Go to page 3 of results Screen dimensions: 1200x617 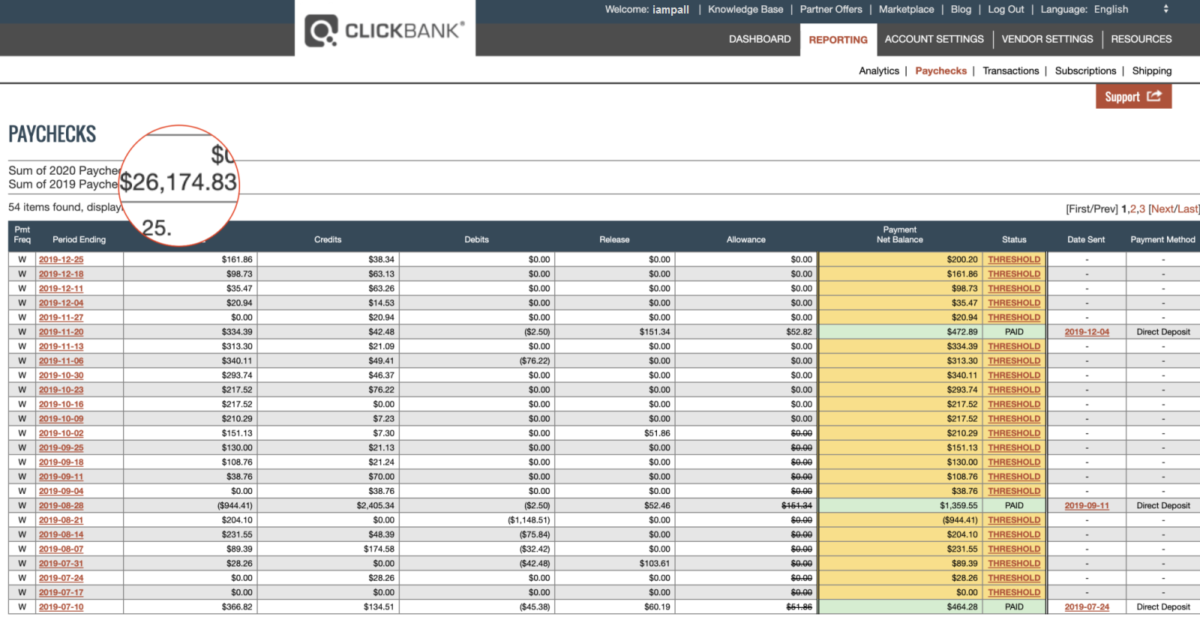[x=1141, y=208]
